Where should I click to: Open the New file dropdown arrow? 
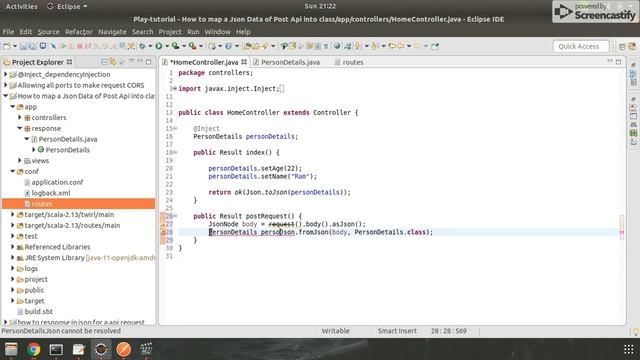[x=15, y=46]
